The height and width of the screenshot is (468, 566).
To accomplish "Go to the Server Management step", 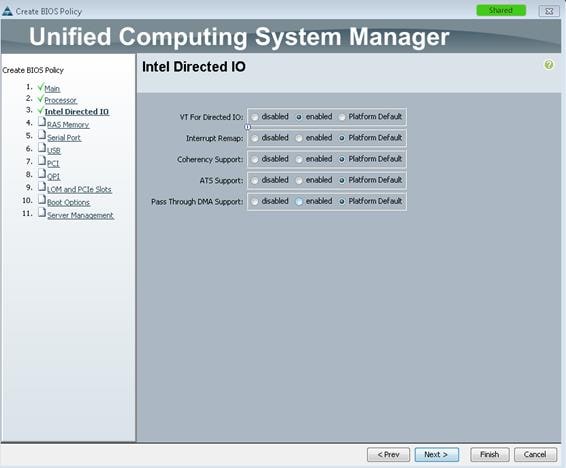I will [80, 215].
